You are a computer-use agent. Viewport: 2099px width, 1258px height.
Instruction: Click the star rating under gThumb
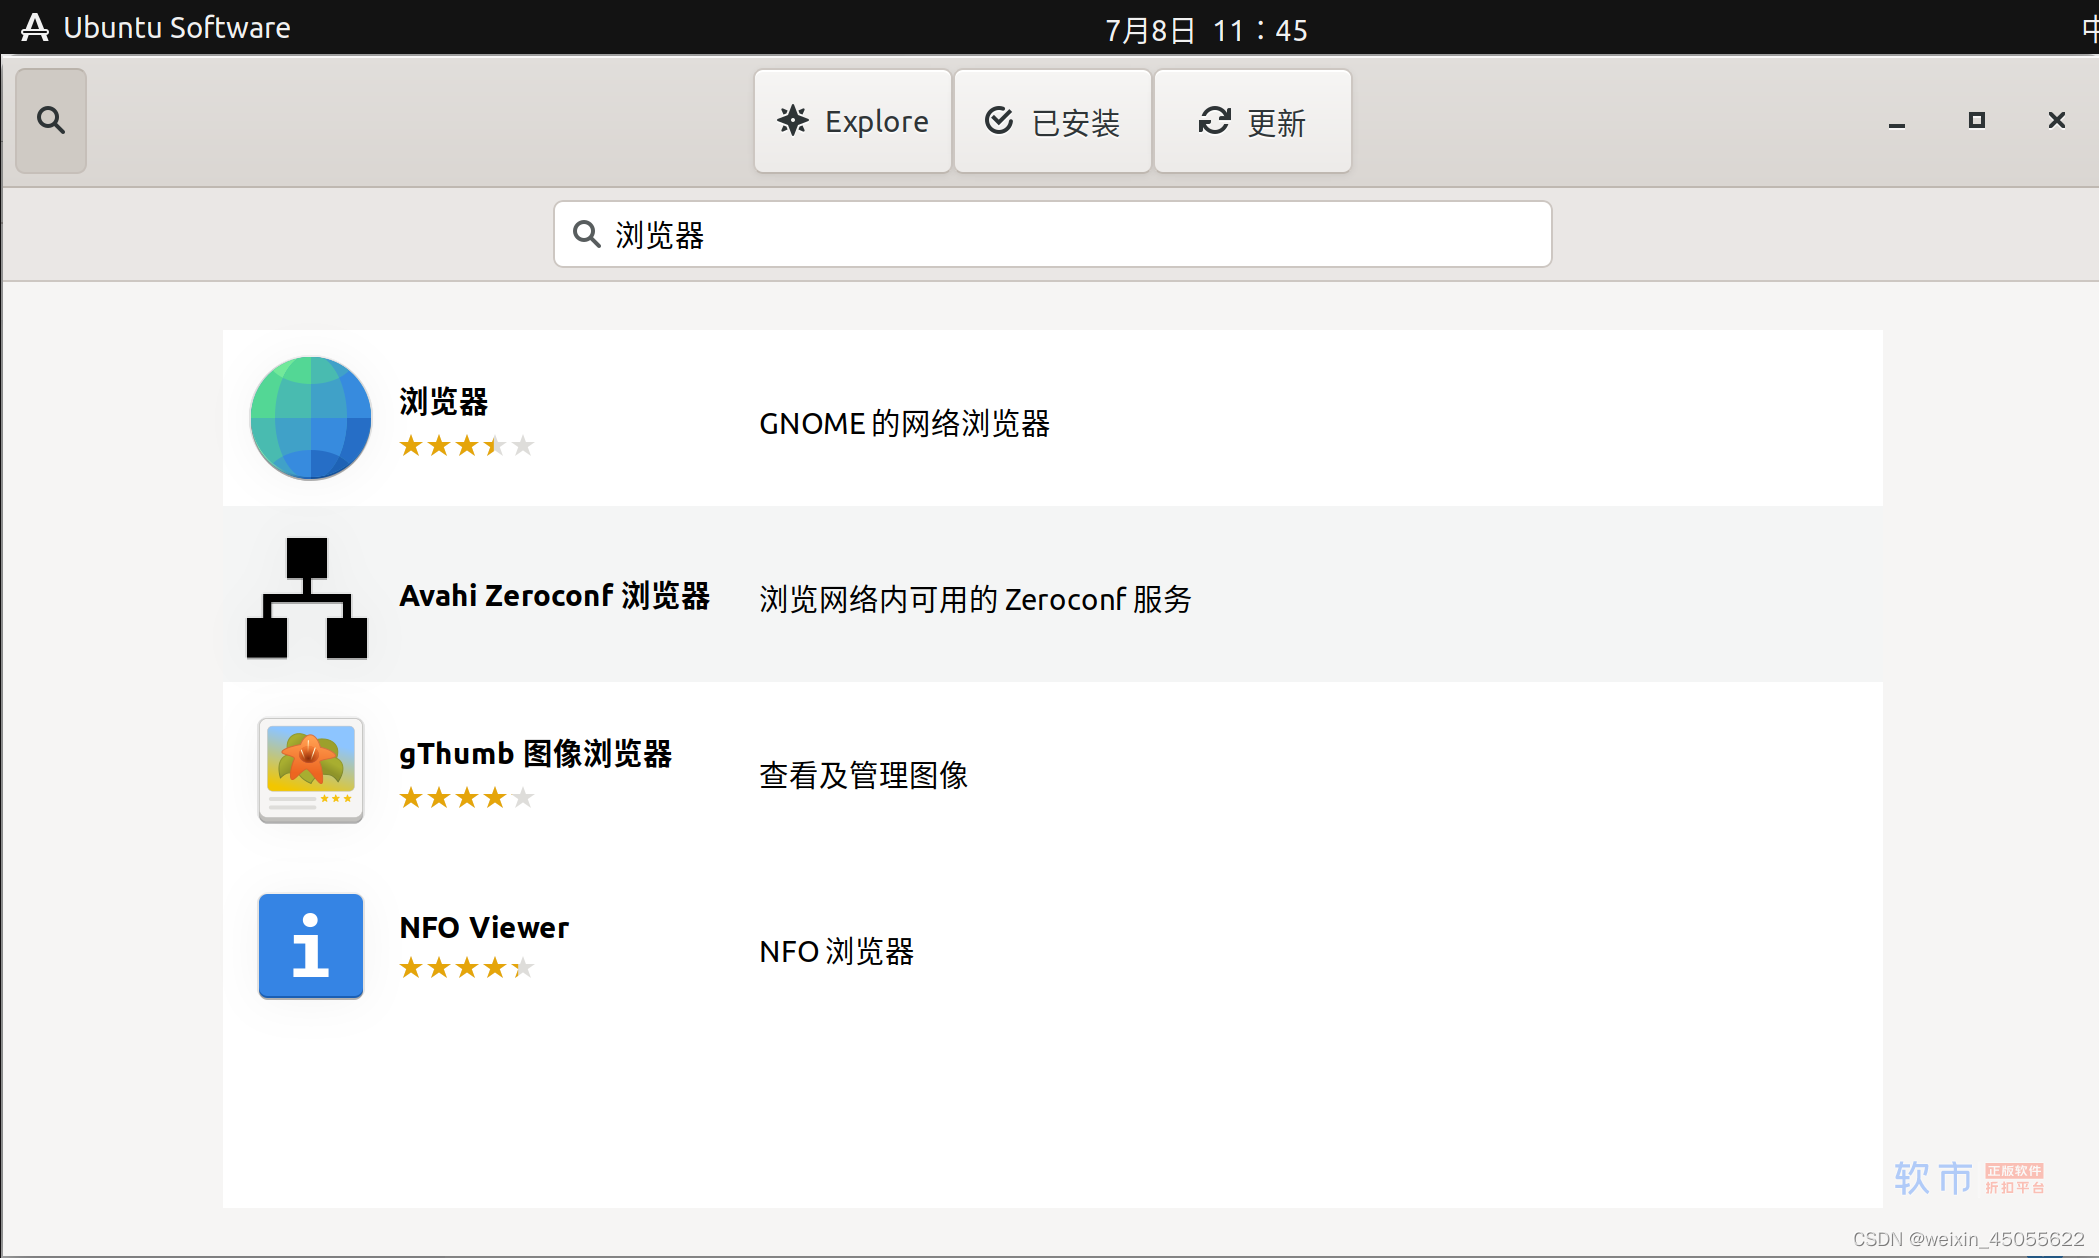466,797
